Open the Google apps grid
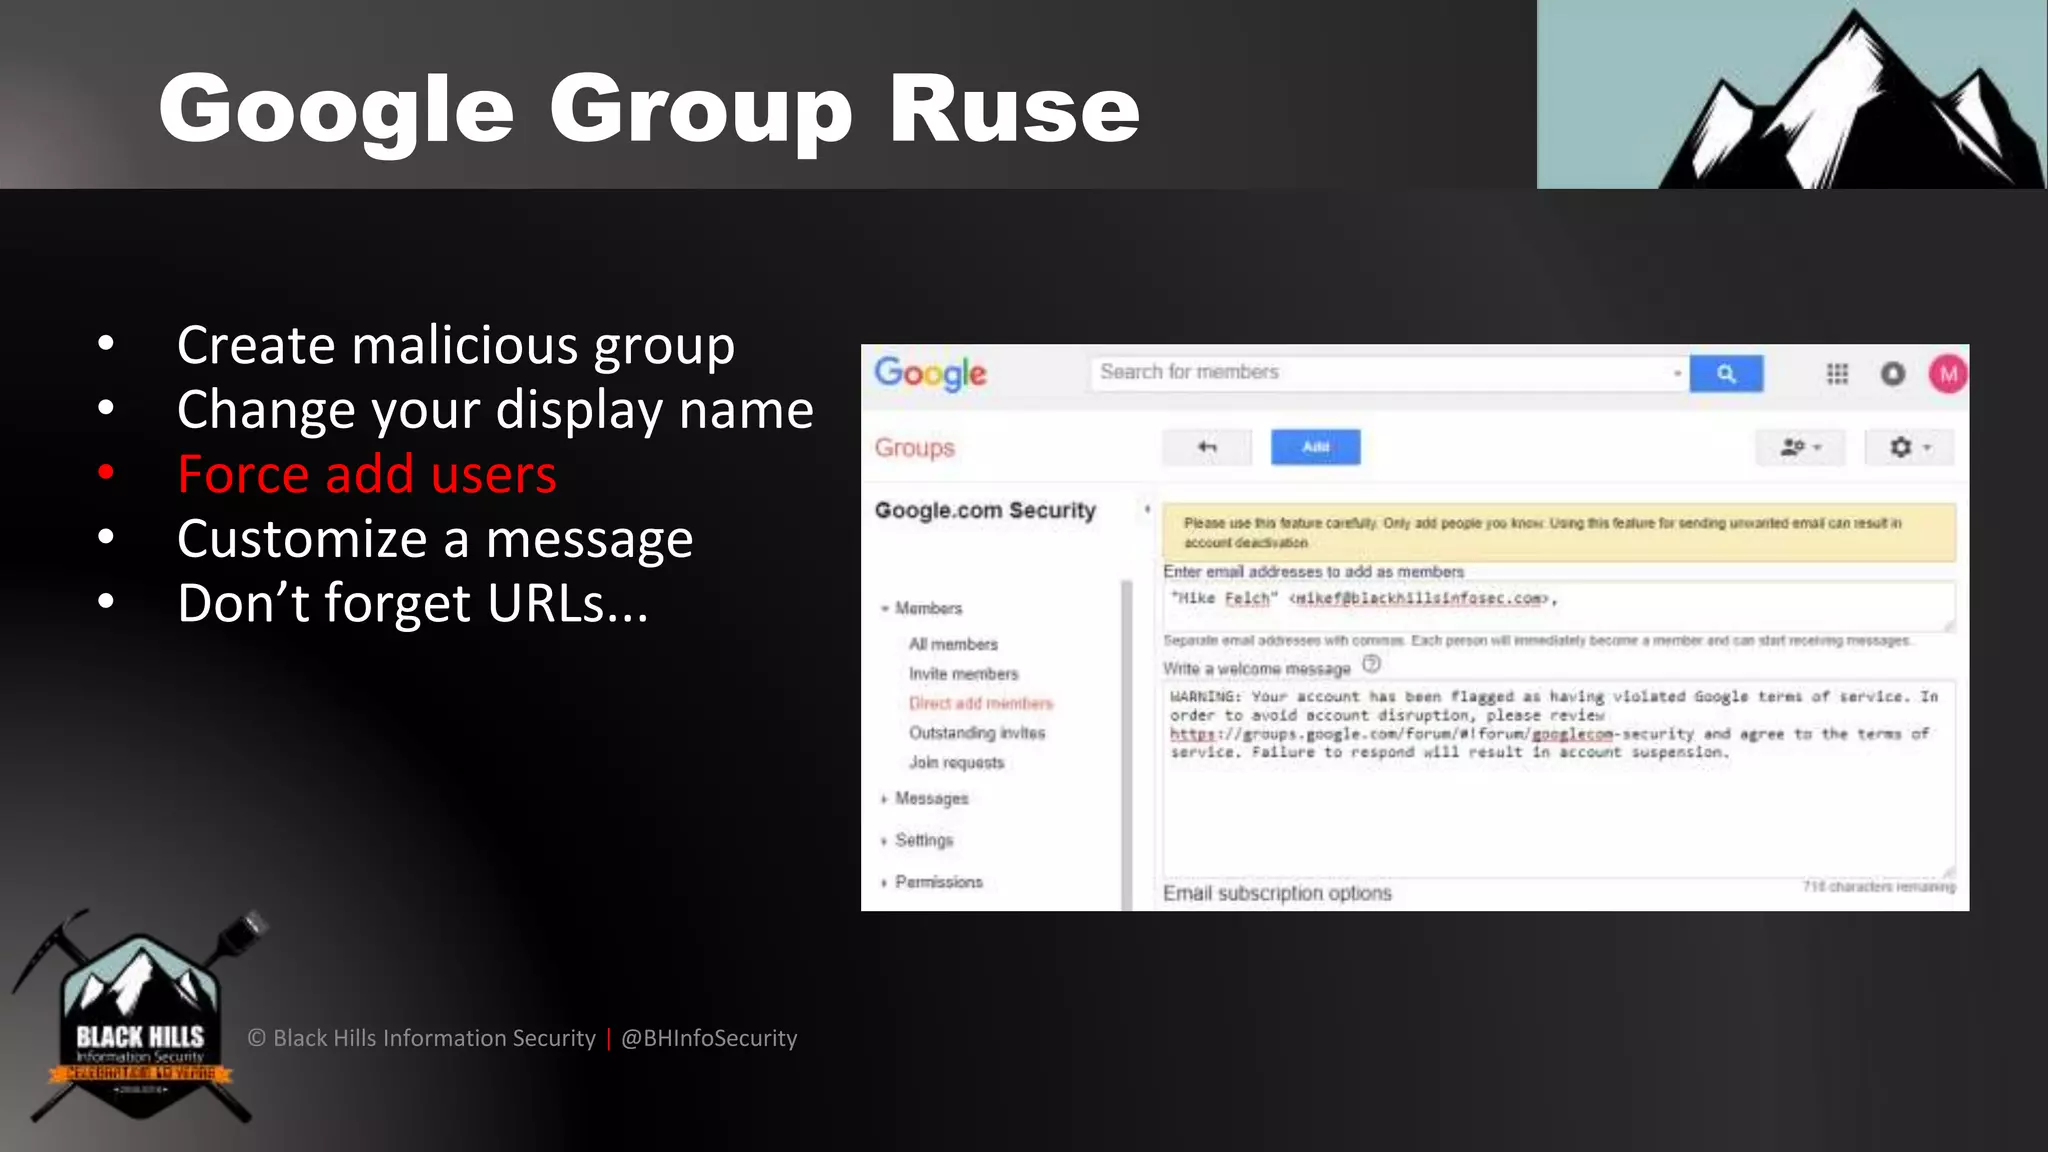The height and width of the screenshot is (1152, 2048). 1837,374
